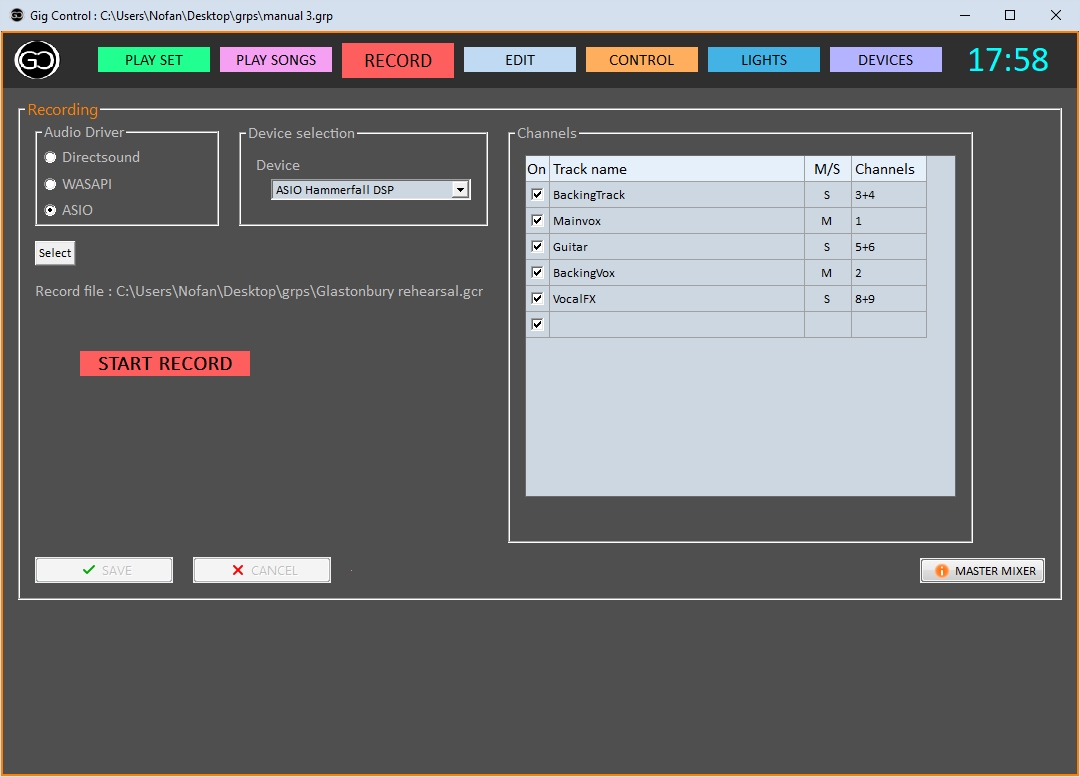
Task: Open the LIGHTS section
Action: [763, 59]
